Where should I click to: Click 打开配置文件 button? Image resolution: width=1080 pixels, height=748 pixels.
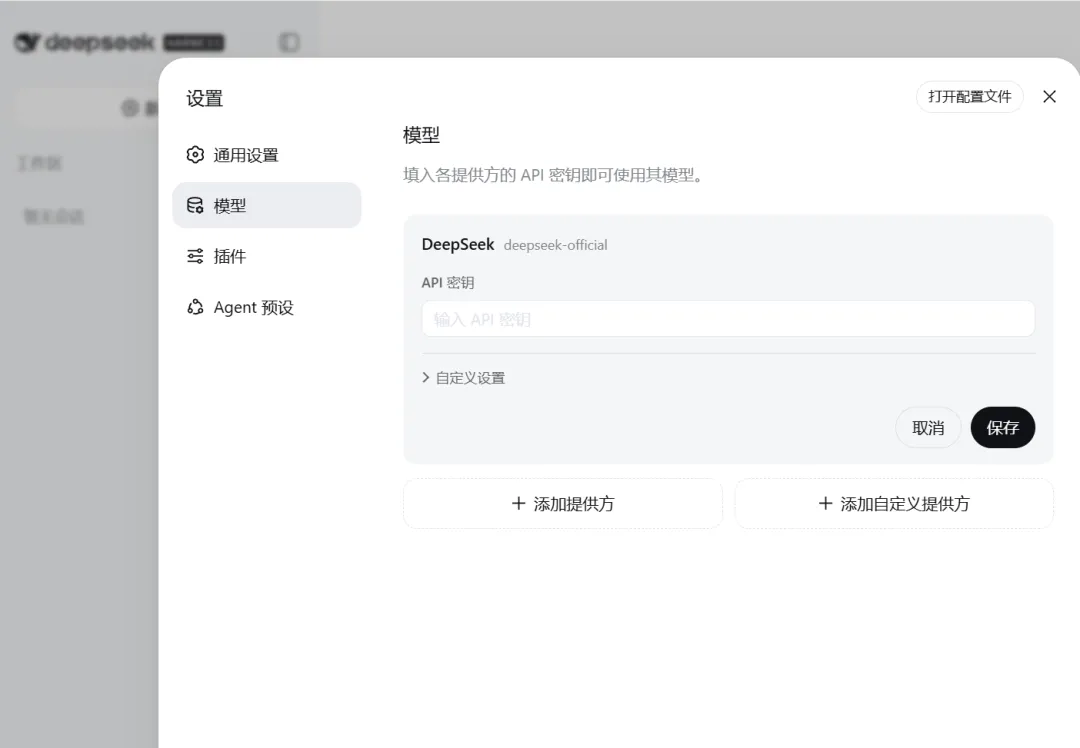click(969, 96)
